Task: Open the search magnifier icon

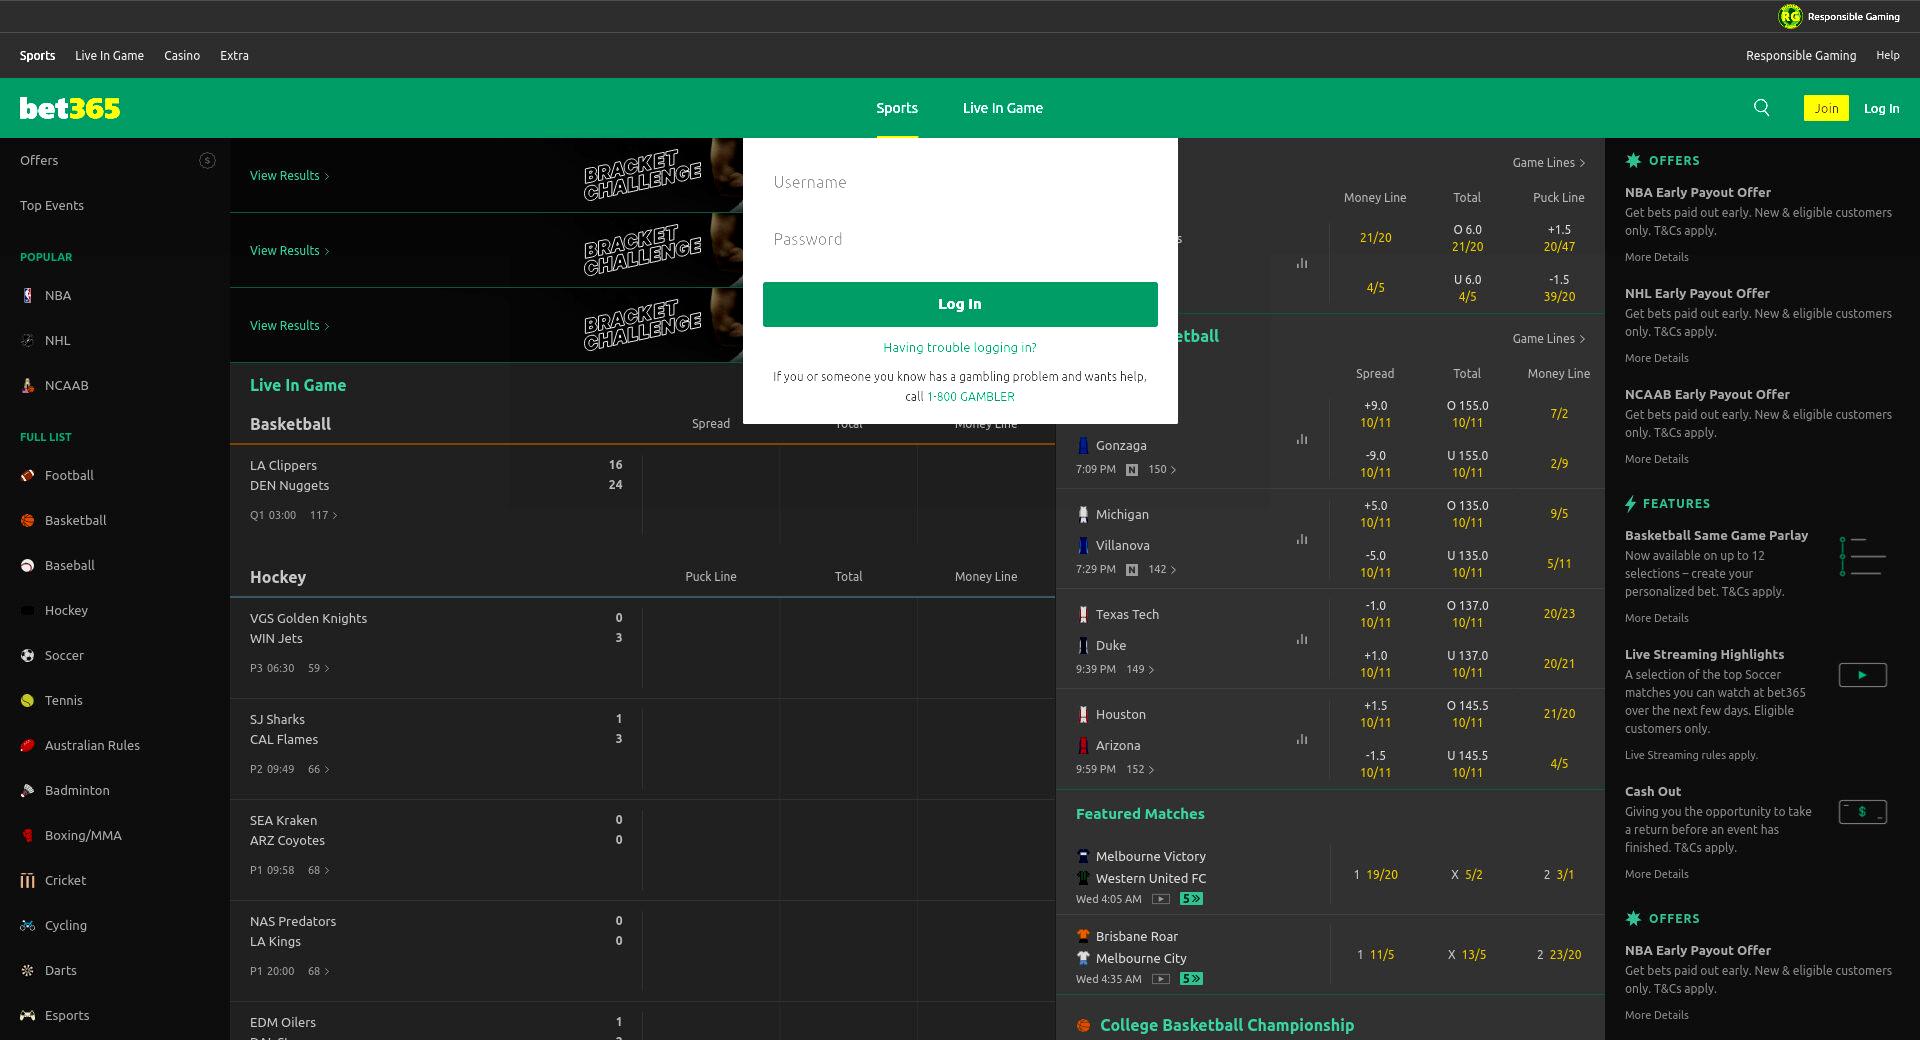Action: (x=1762, y=108)
